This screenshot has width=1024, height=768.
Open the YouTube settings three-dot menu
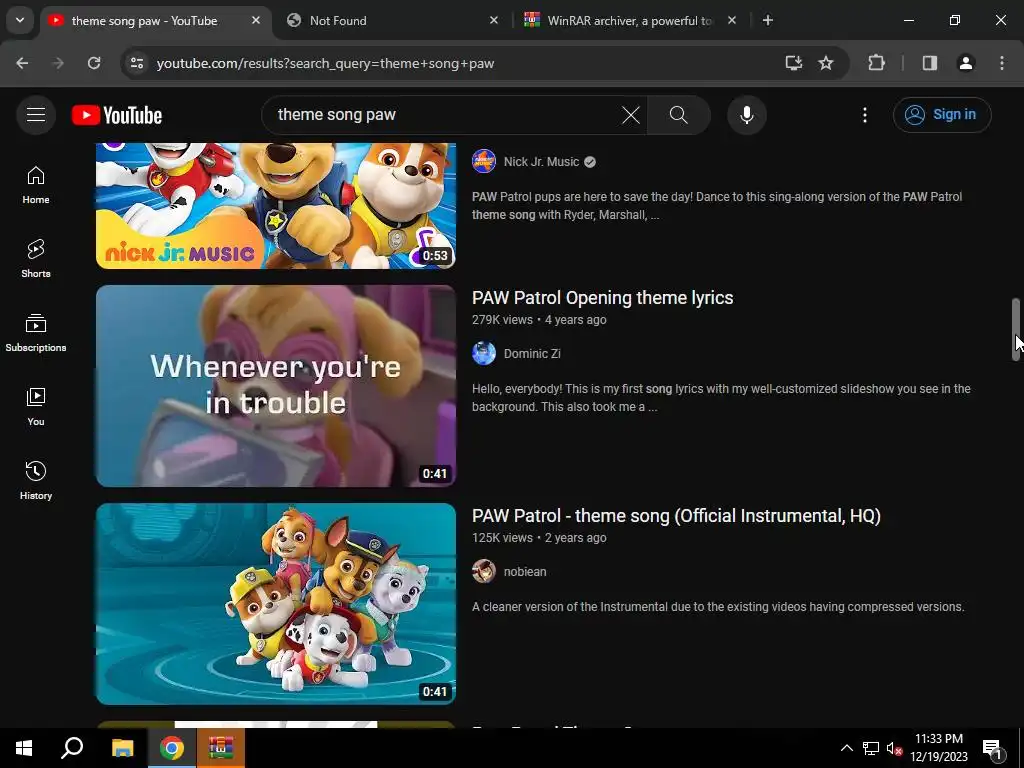(865, 115)
